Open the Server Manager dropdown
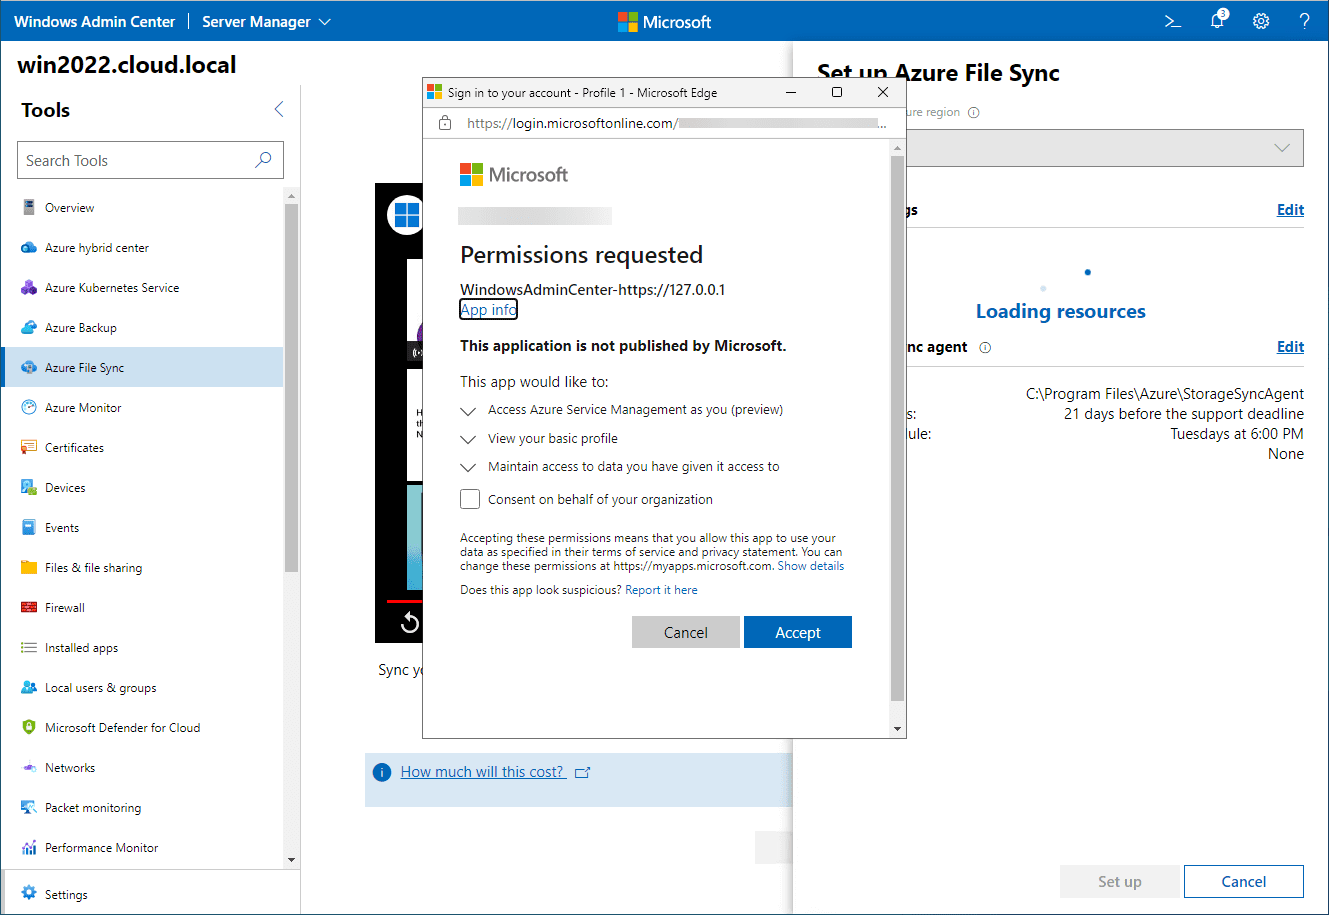This screenshot has width=1329, height=915. 265,20
